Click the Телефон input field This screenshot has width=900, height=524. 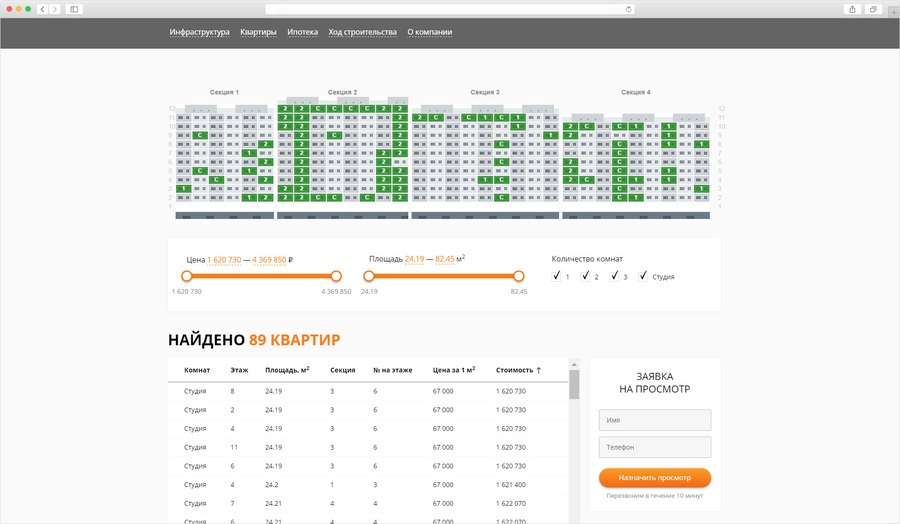(x=654, y=447)
